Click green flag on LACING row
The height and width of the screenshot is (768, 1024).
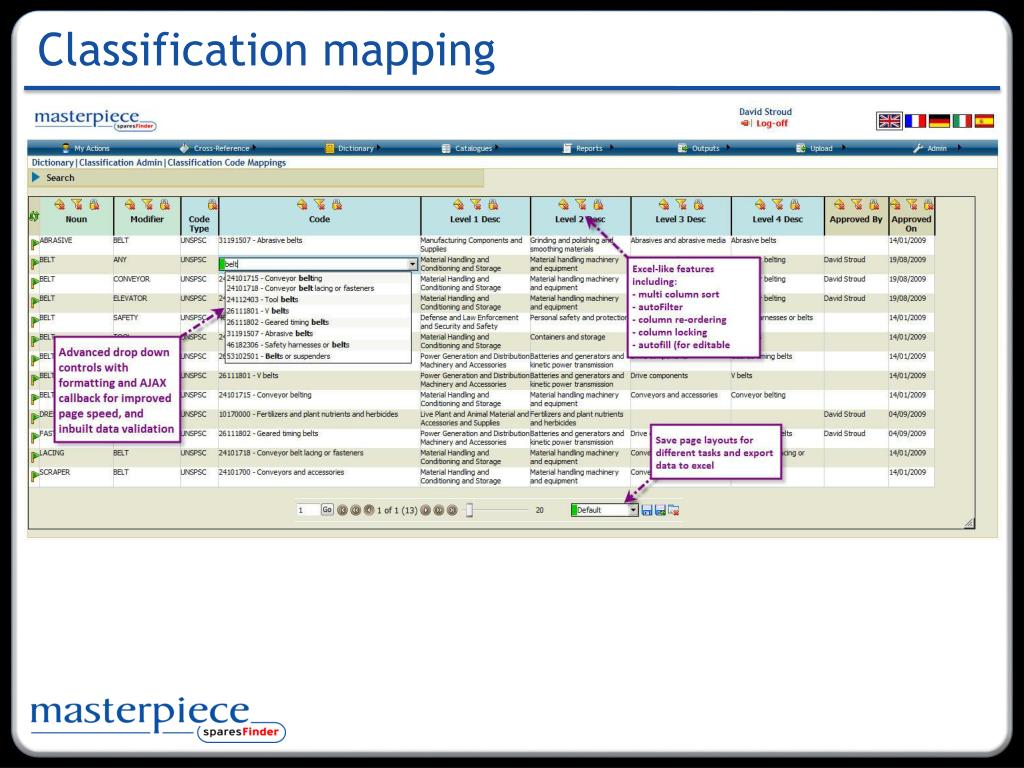34,456
